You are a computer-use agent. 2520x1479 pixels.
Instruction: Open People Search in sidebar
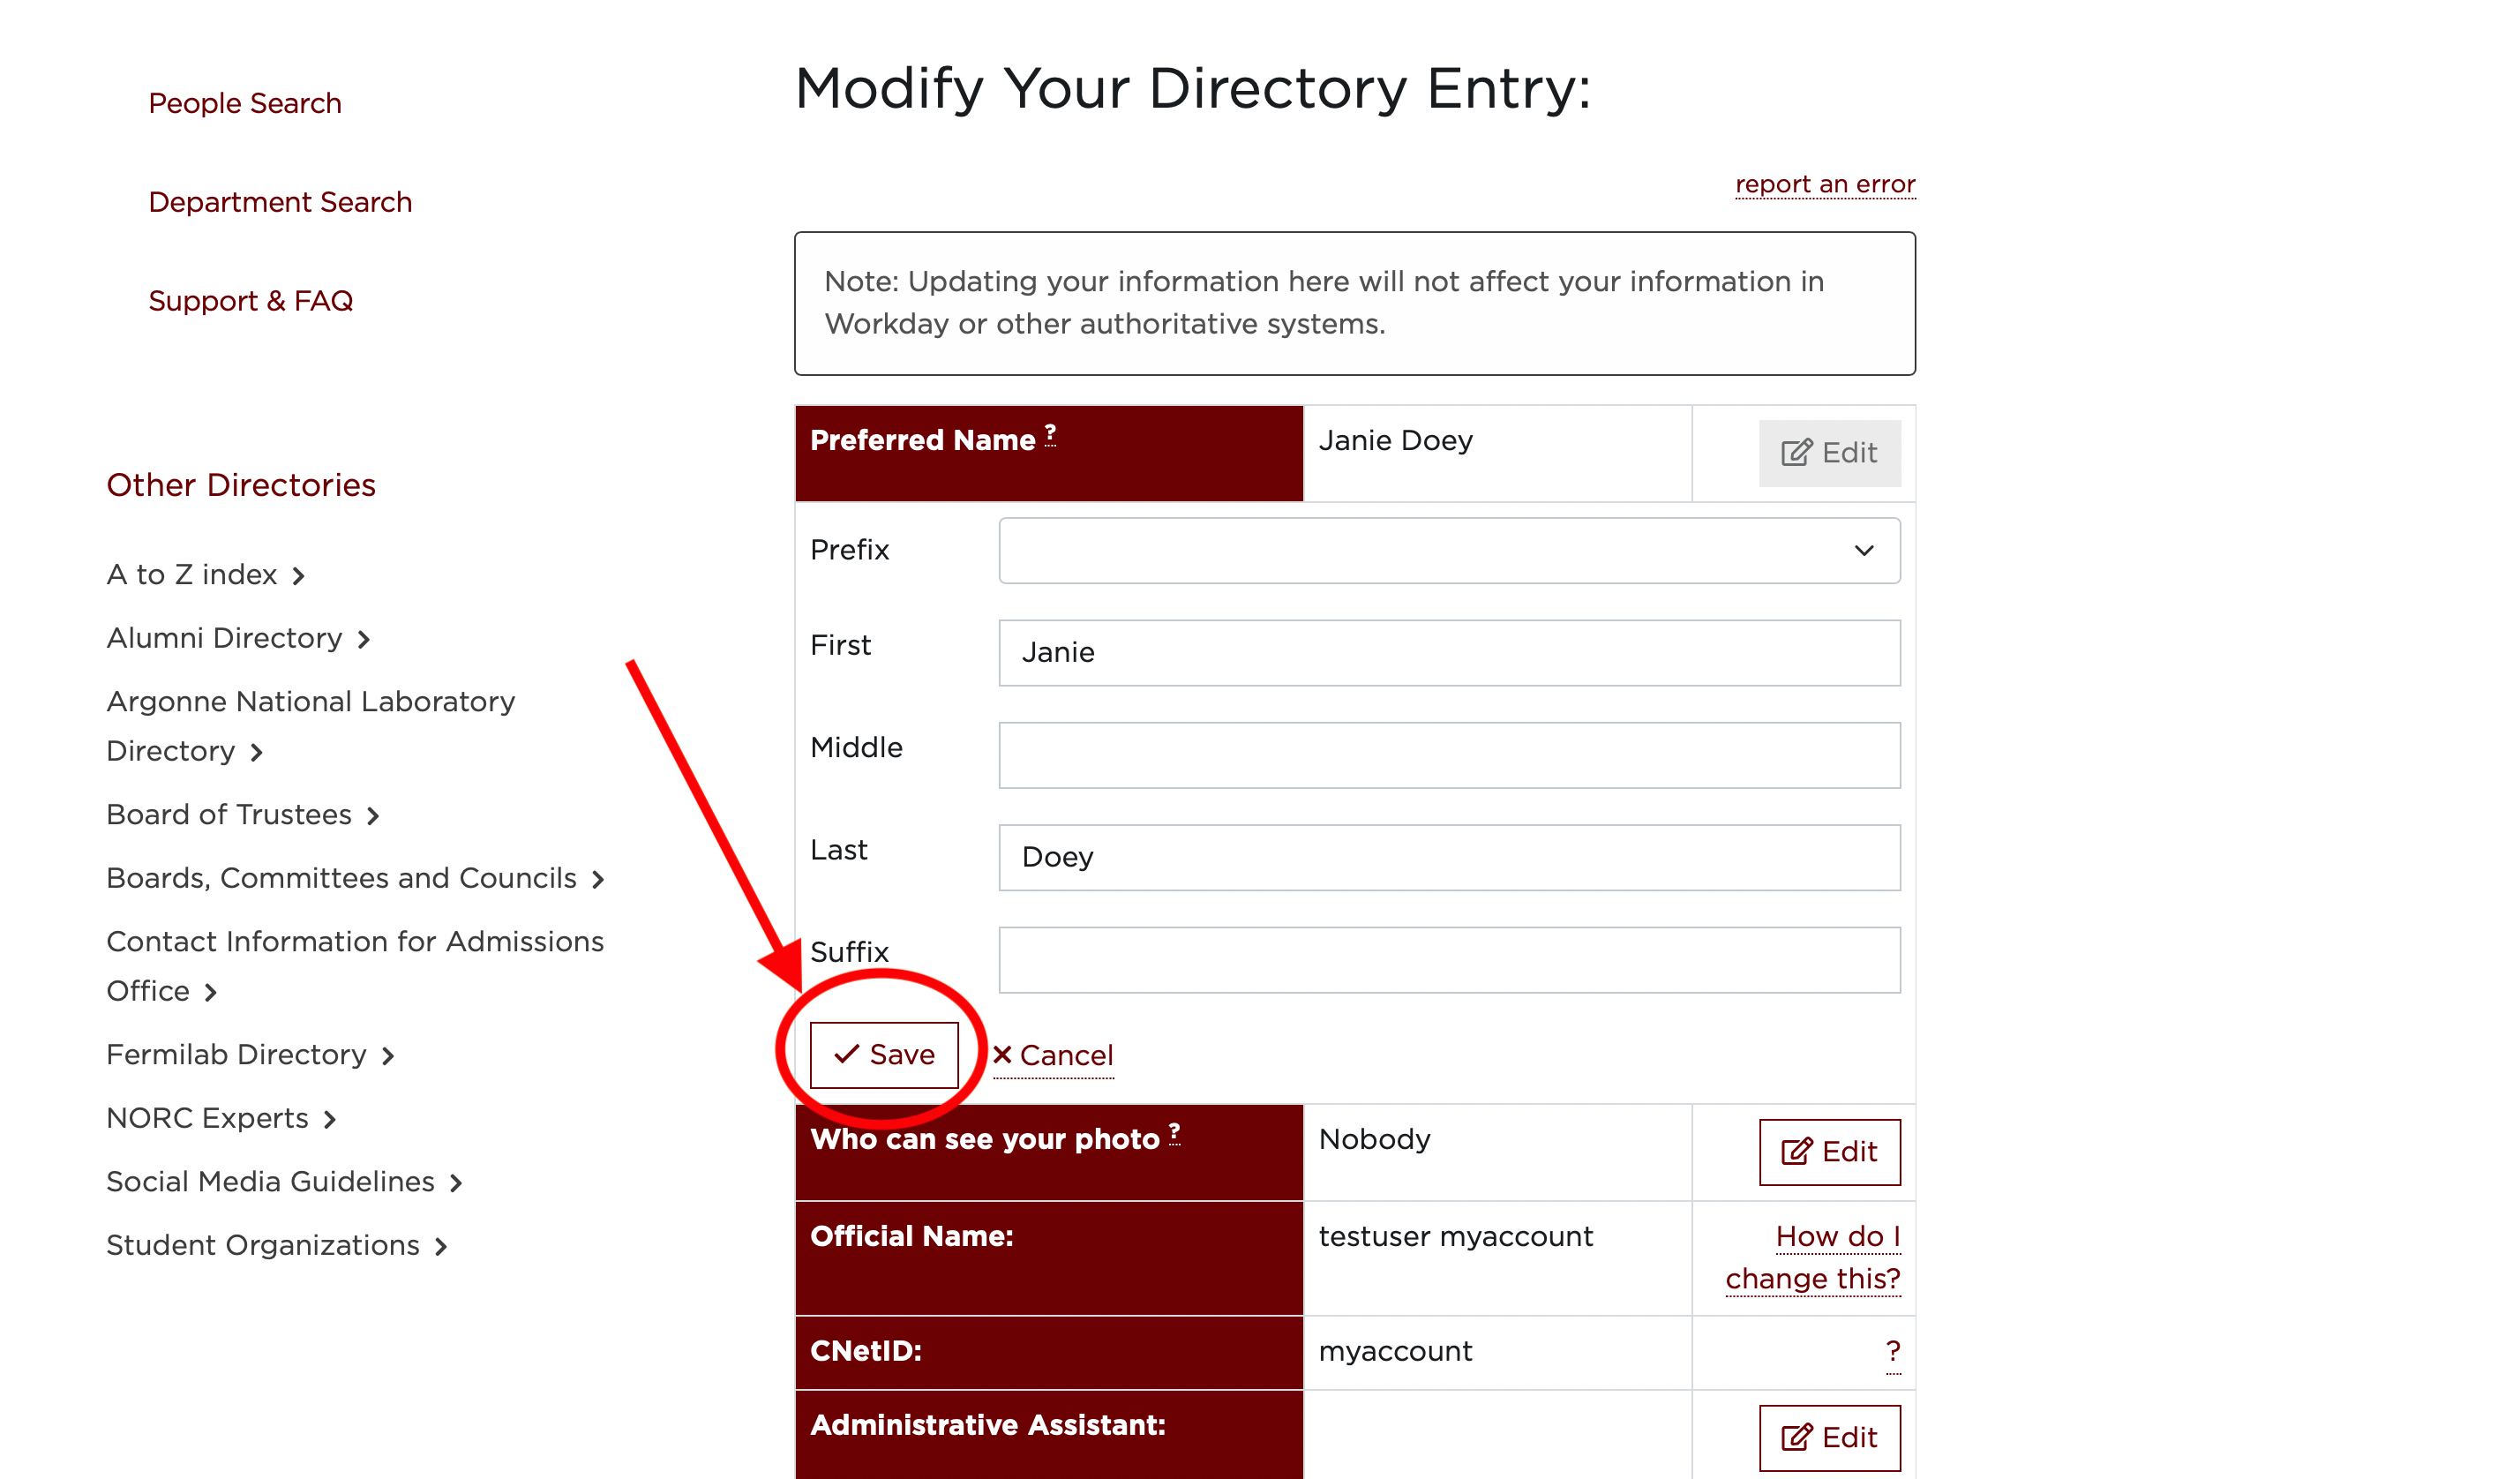[245, 103]
